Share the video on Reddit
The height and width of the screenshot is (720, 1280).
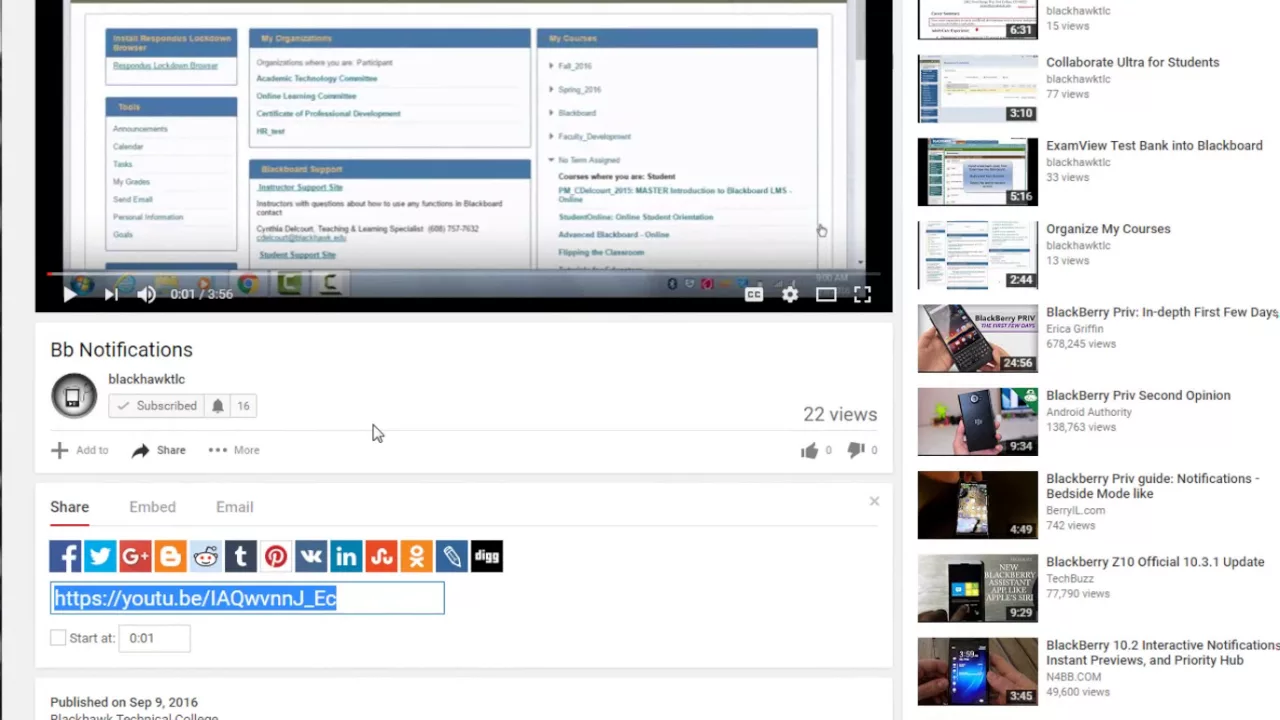(x=205, y=556)
